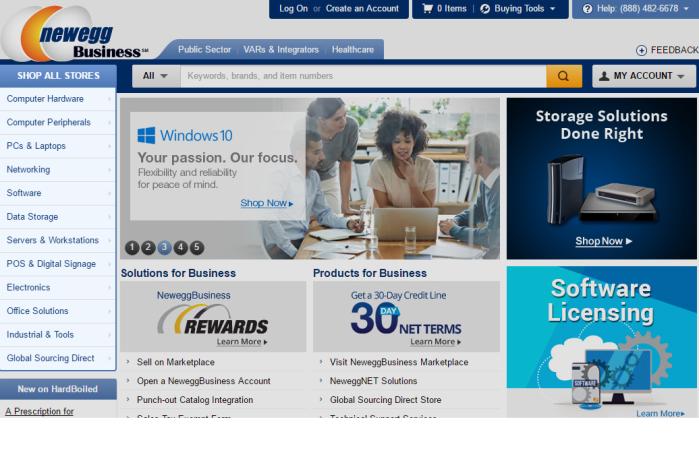
Task: Click the Feedback plus icon
Action: click(x=641, y=50)
